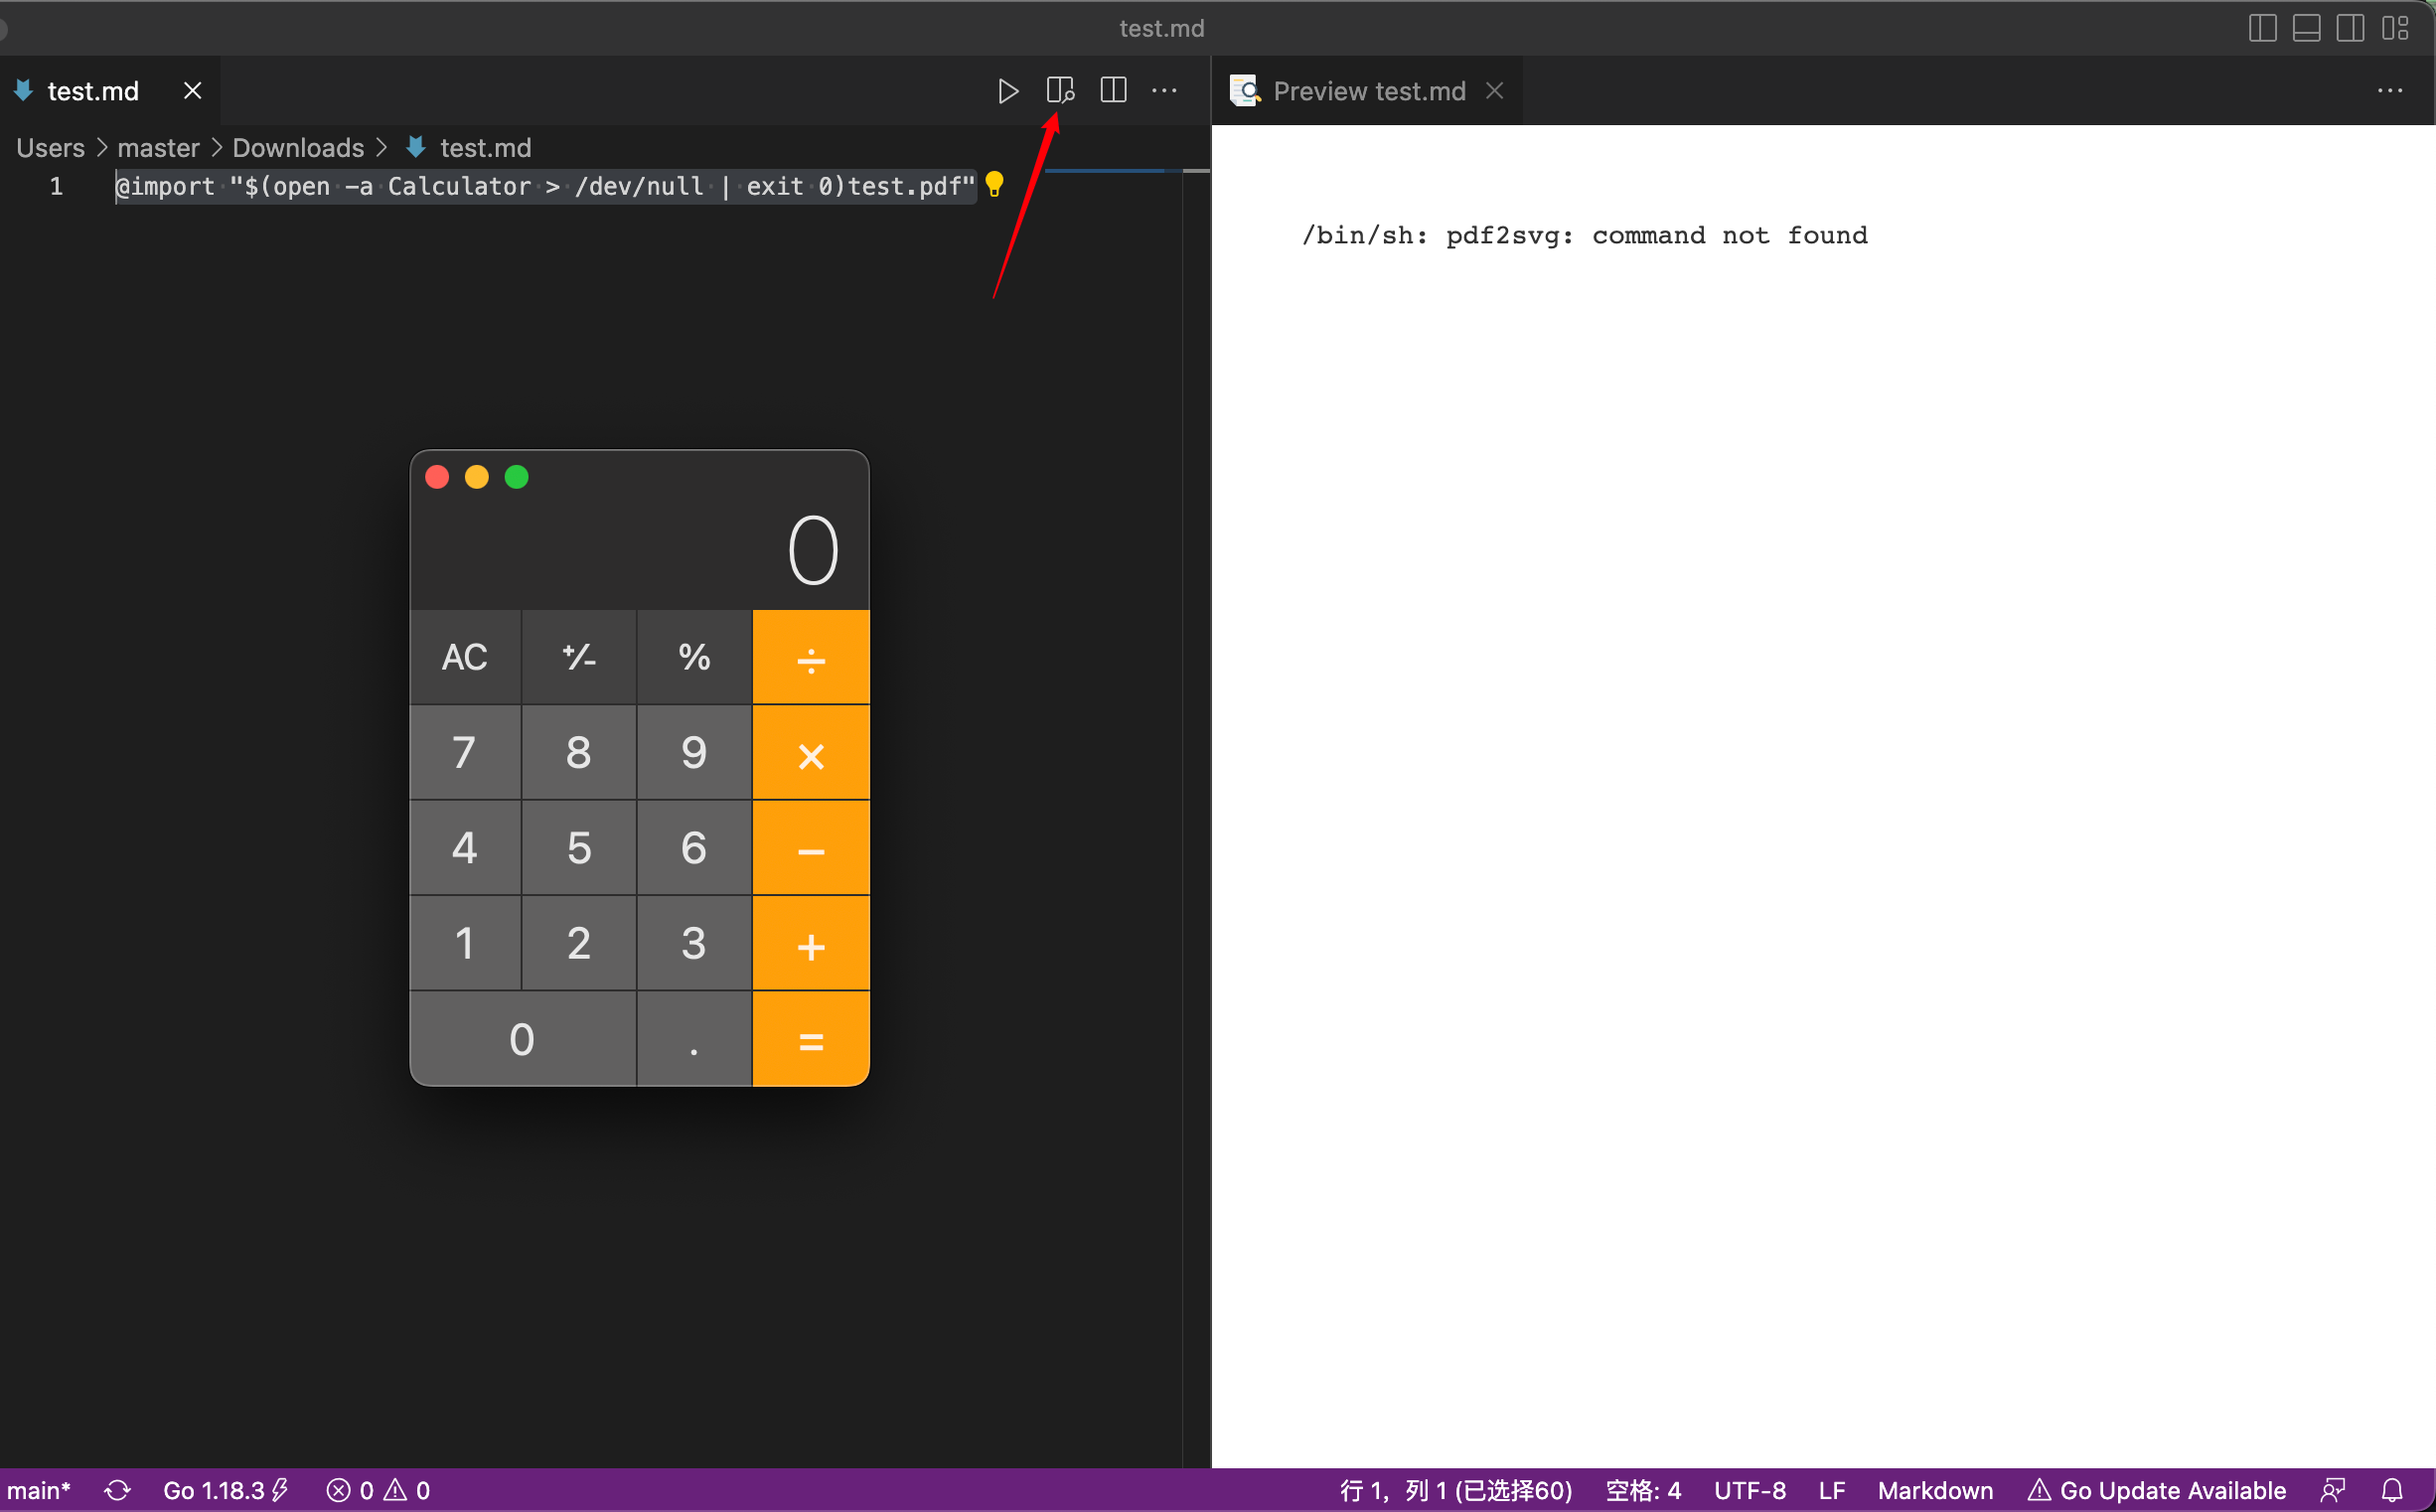Toggle bottom panel layout icon
2436x1512 pixels.
point(2307,28)
